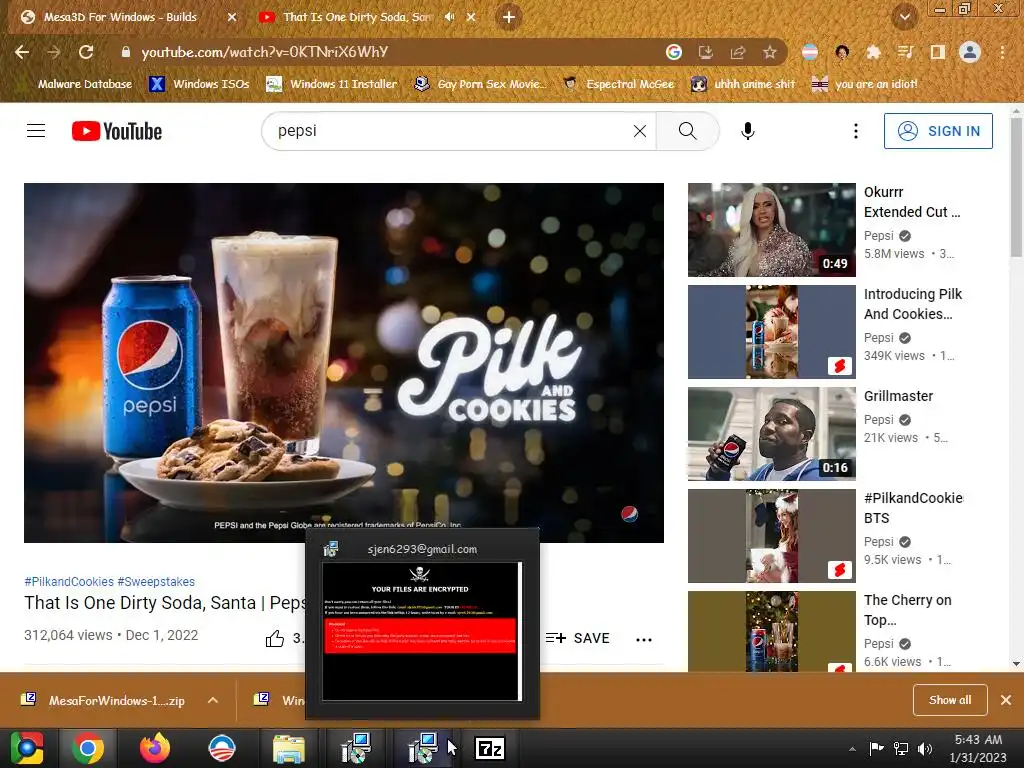
Task: Switch to Mesa3D For Windows tab
Action: (x=121, y=17)
